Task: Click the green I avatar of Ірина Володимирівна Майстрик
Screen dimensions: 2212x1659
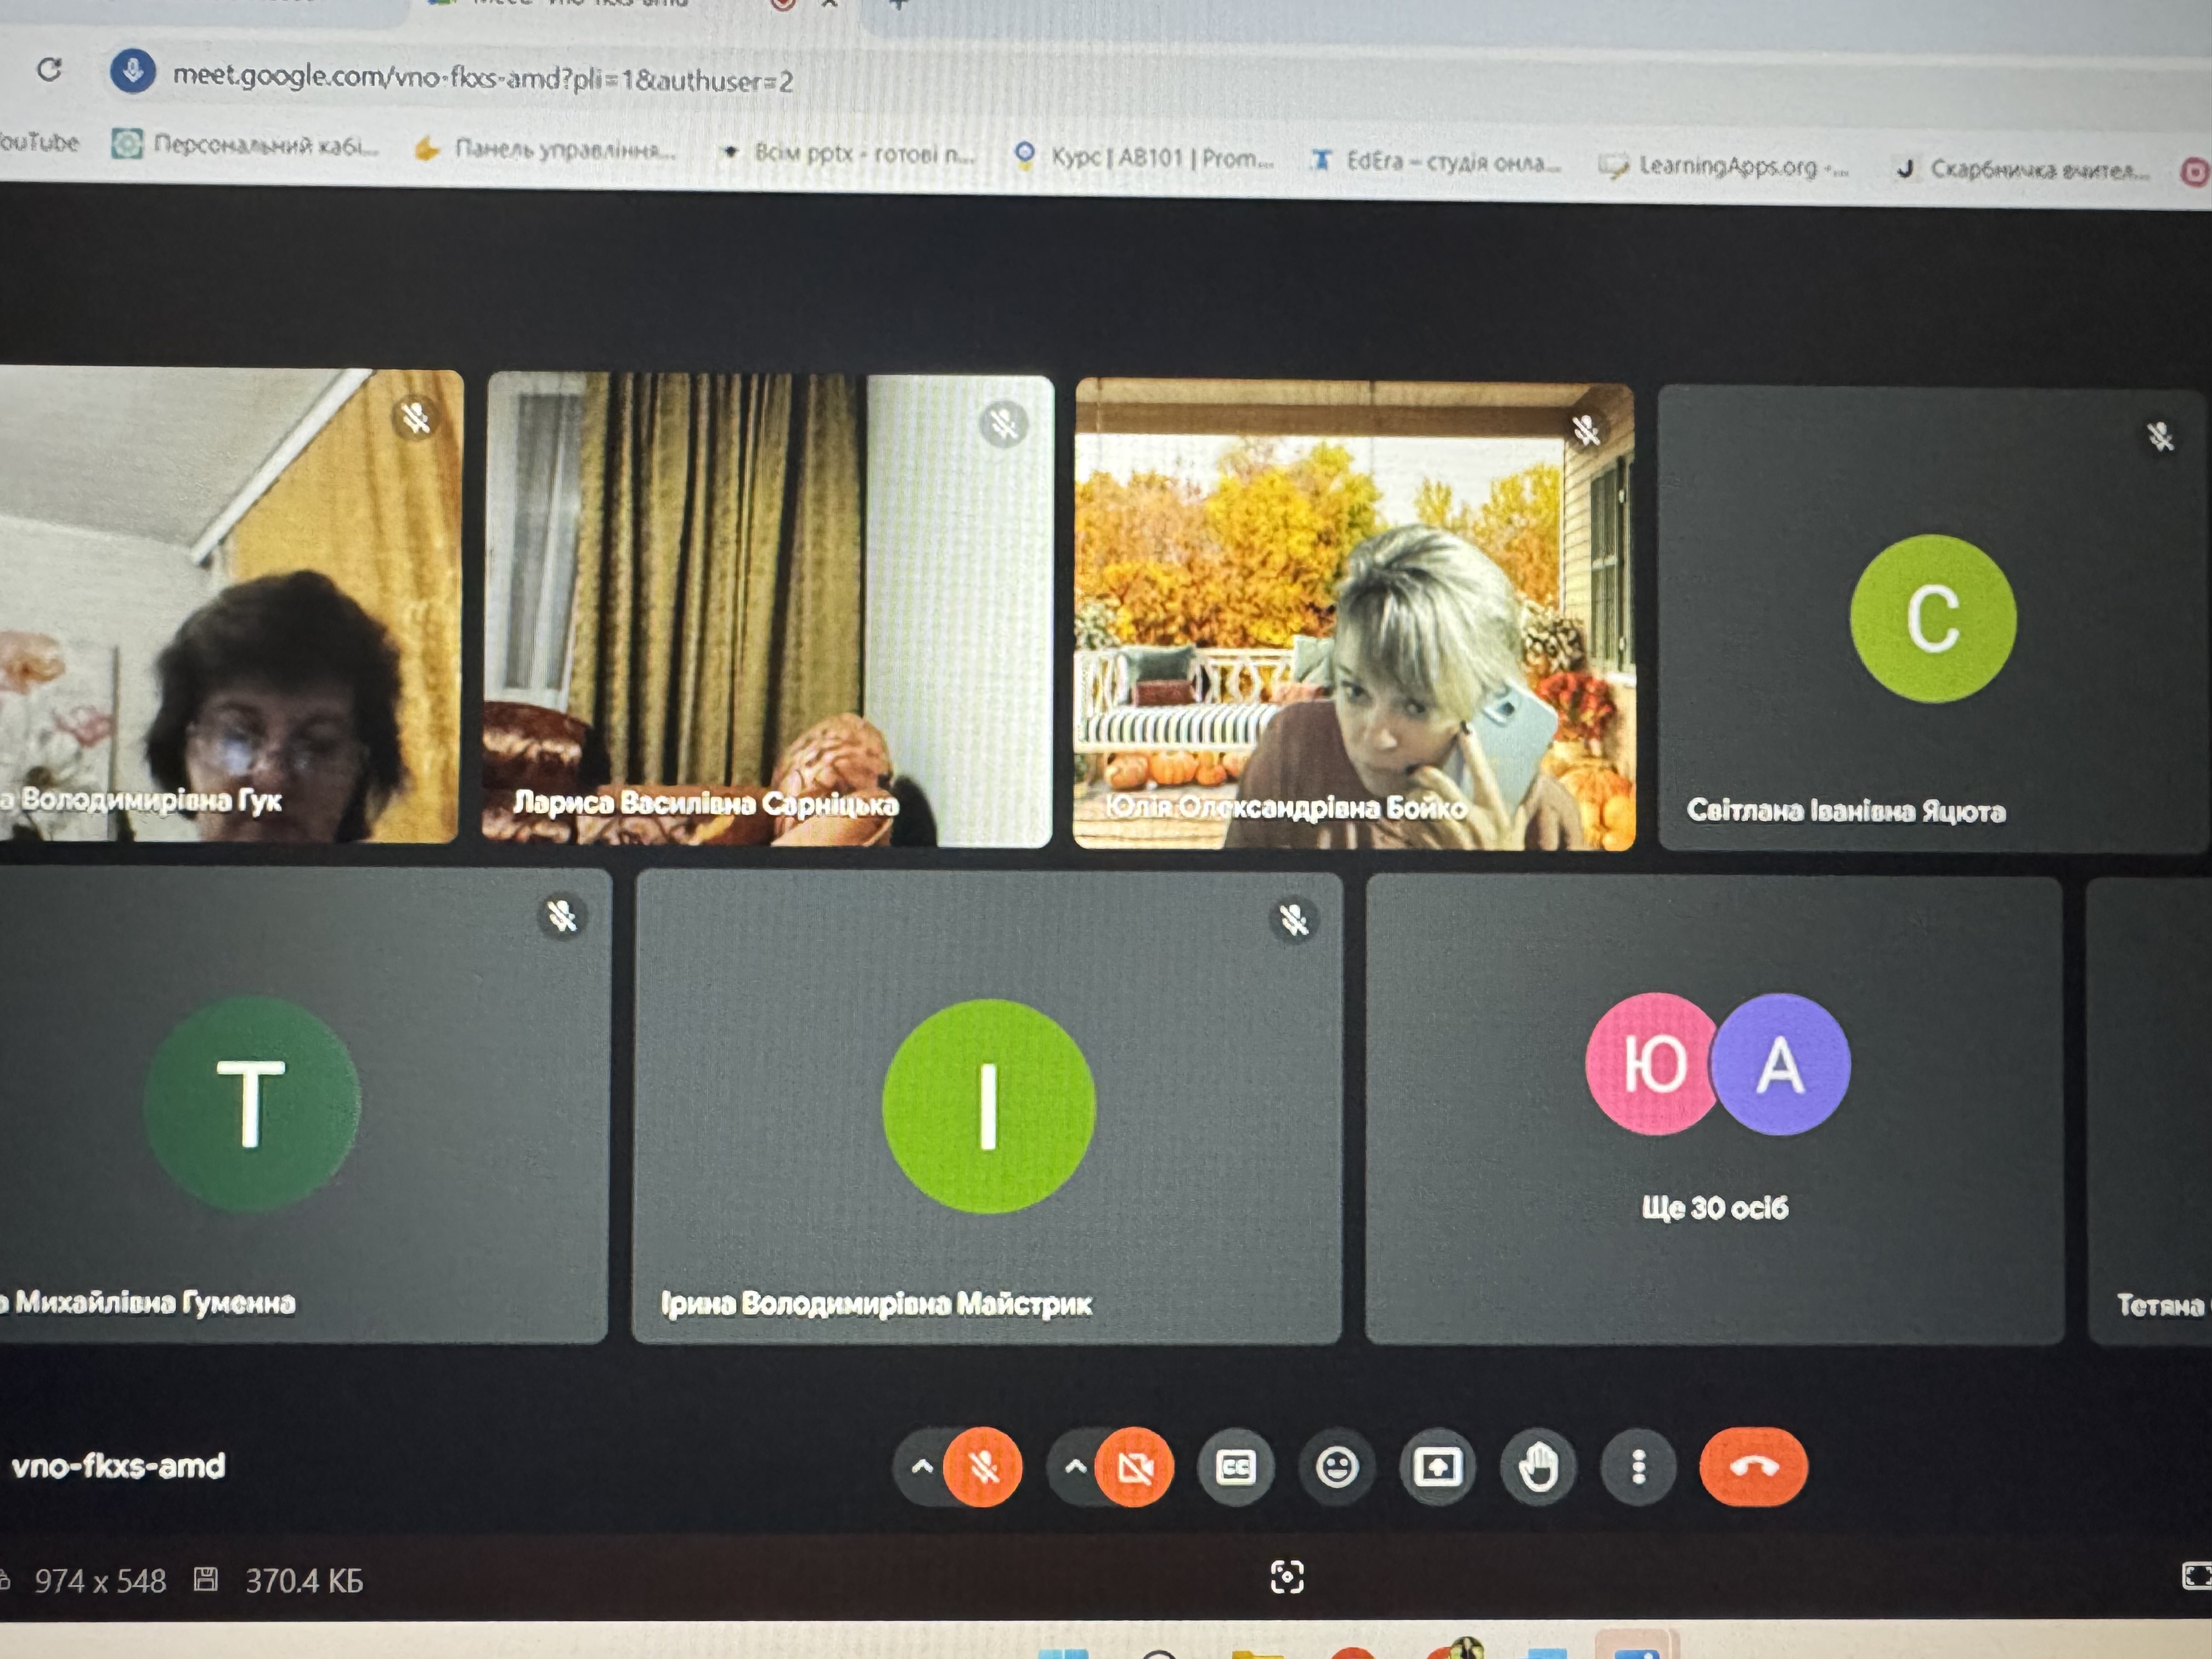Action: pos(988,1106)
